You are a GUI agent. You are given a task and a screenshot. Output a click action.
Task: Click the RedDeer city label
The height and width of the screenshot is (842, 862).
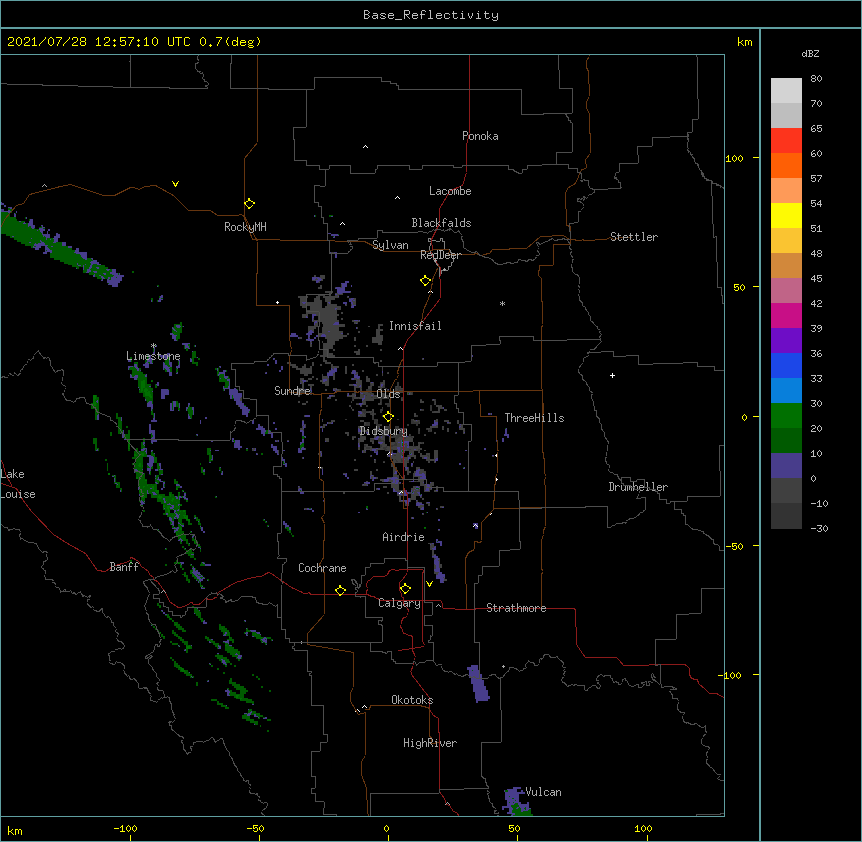pos(440,255)
